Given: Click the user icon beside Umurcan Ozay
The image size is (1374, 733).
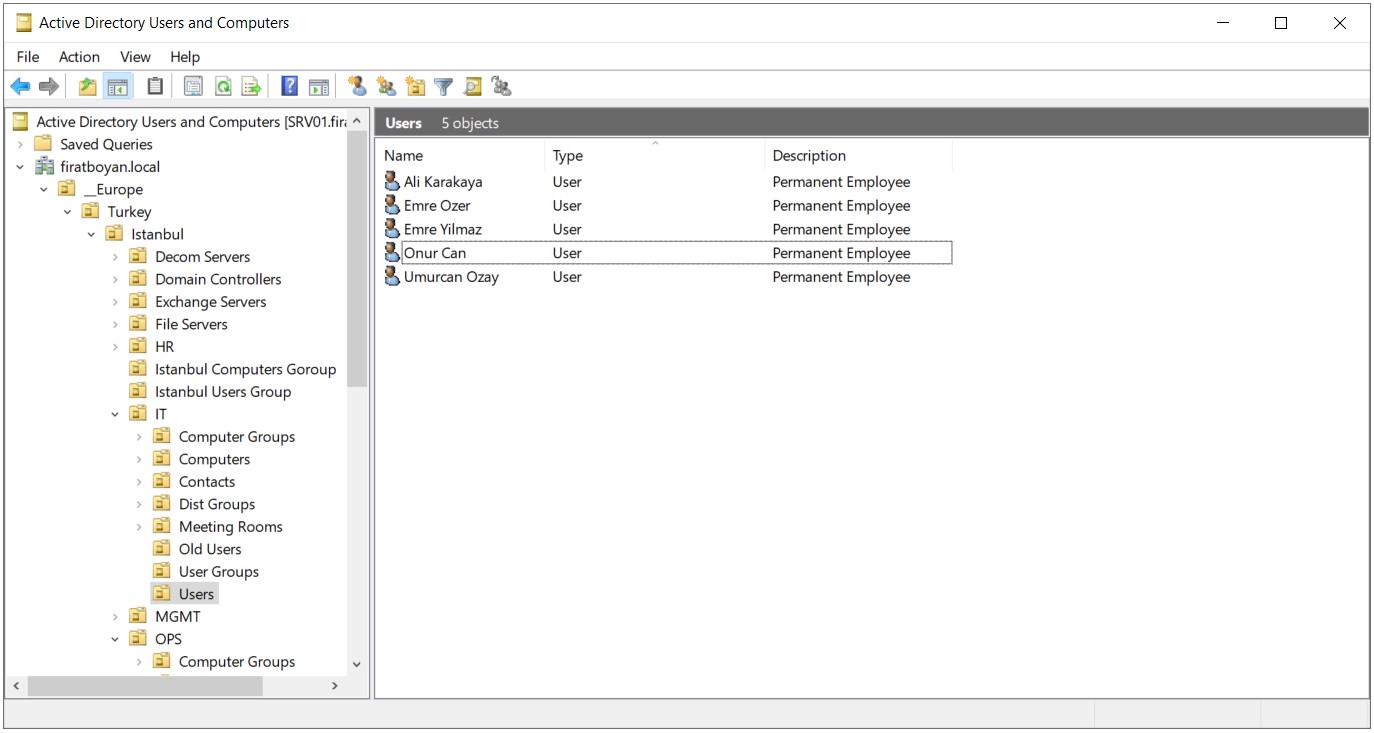Looking at the screenshot, I should pyautogui.click(x=392, y=277).
